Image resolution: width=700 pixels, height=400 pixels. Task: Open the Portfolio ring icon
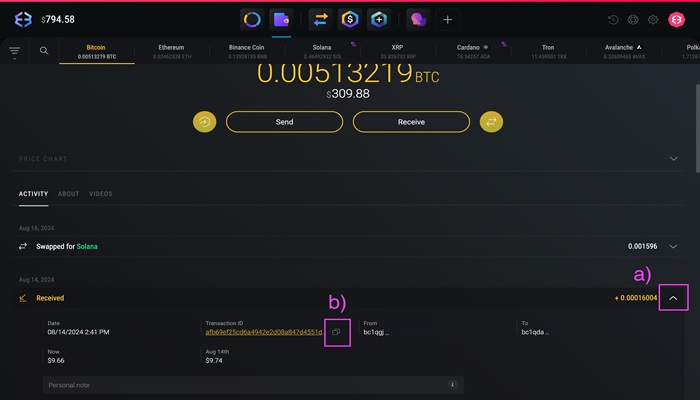pos(252,19)
